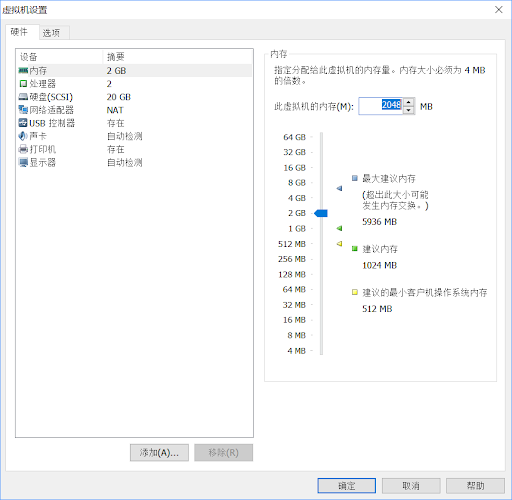Select the 显示器 device row
Viewport: 512px width, 500px height.
click(x=135, y=162)
